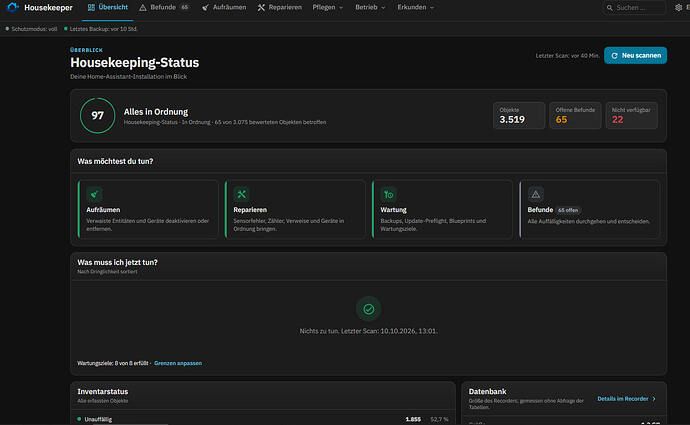
Task: Expand the Erkunden dropdown menu
Action: tap(415, 7)
